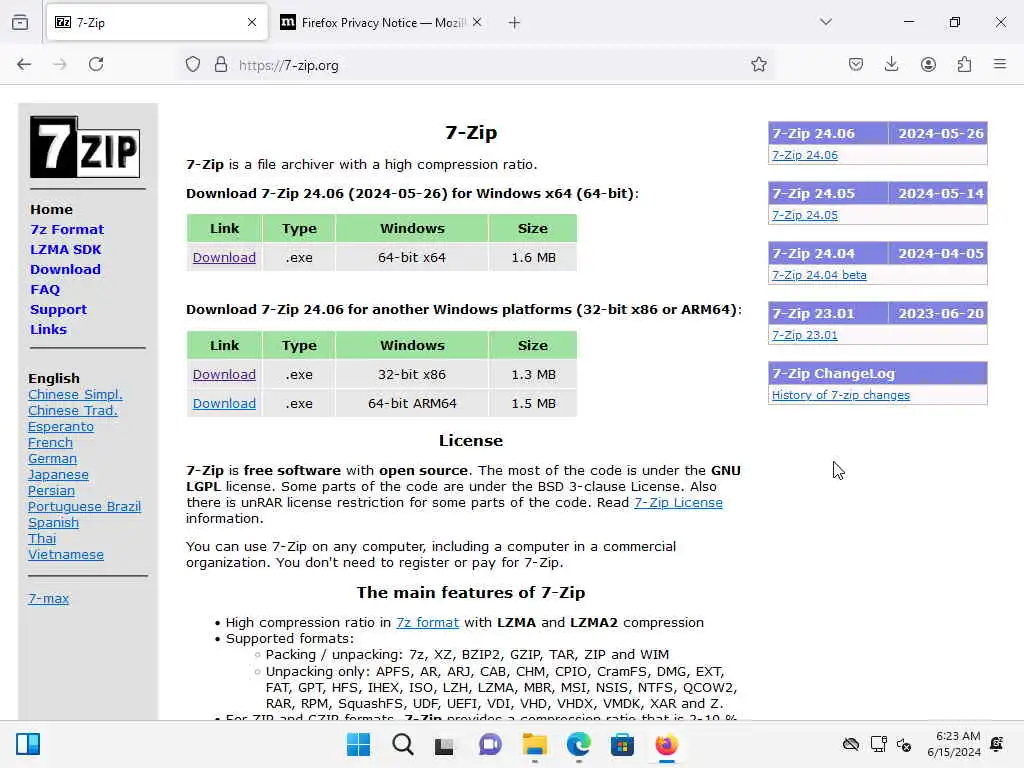
Task: Open the clock showing 6:23 AM
Action: tap(954, 744)
